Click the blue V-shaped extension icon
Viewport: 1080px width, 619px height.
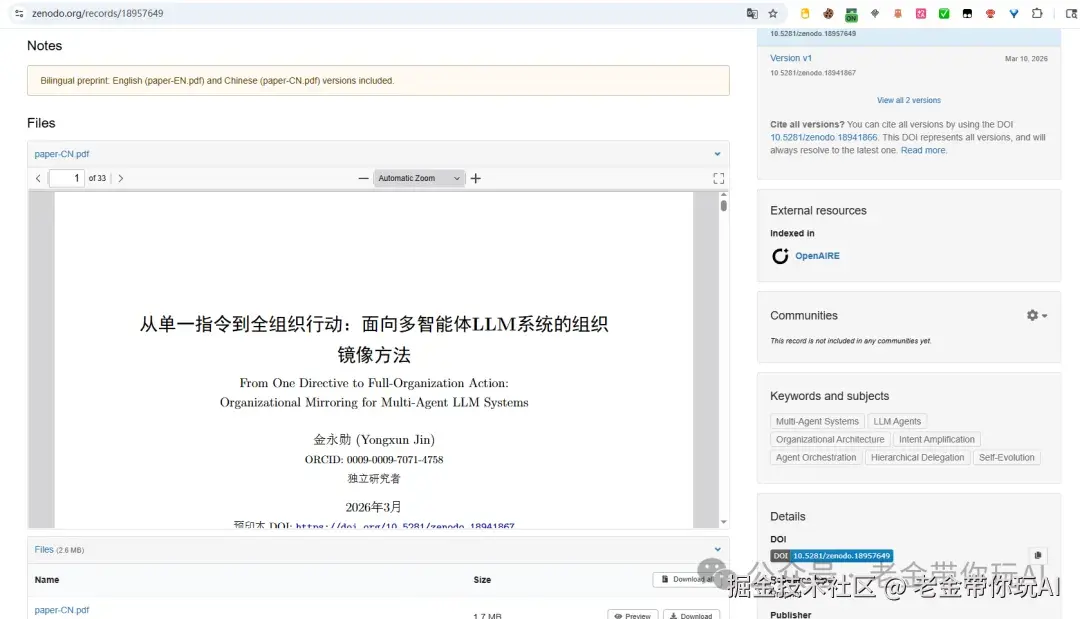coord(1013,13)
